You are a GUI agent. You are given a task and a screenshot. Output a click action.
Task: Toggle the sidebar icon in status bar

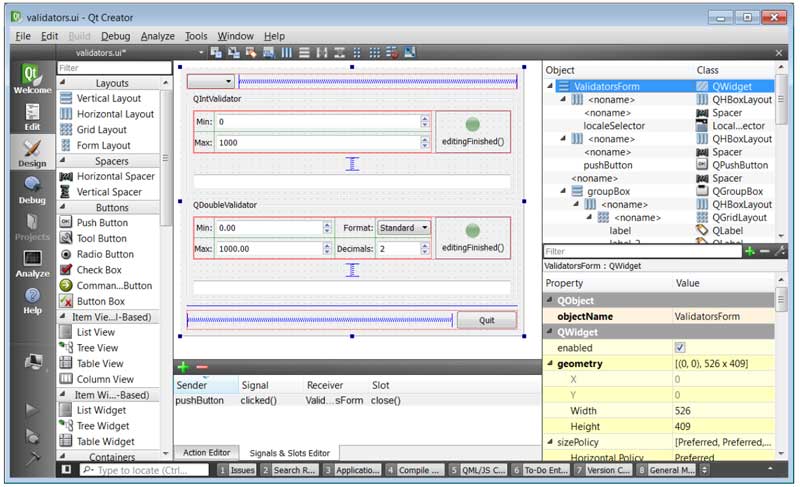[x=66, y=470]
